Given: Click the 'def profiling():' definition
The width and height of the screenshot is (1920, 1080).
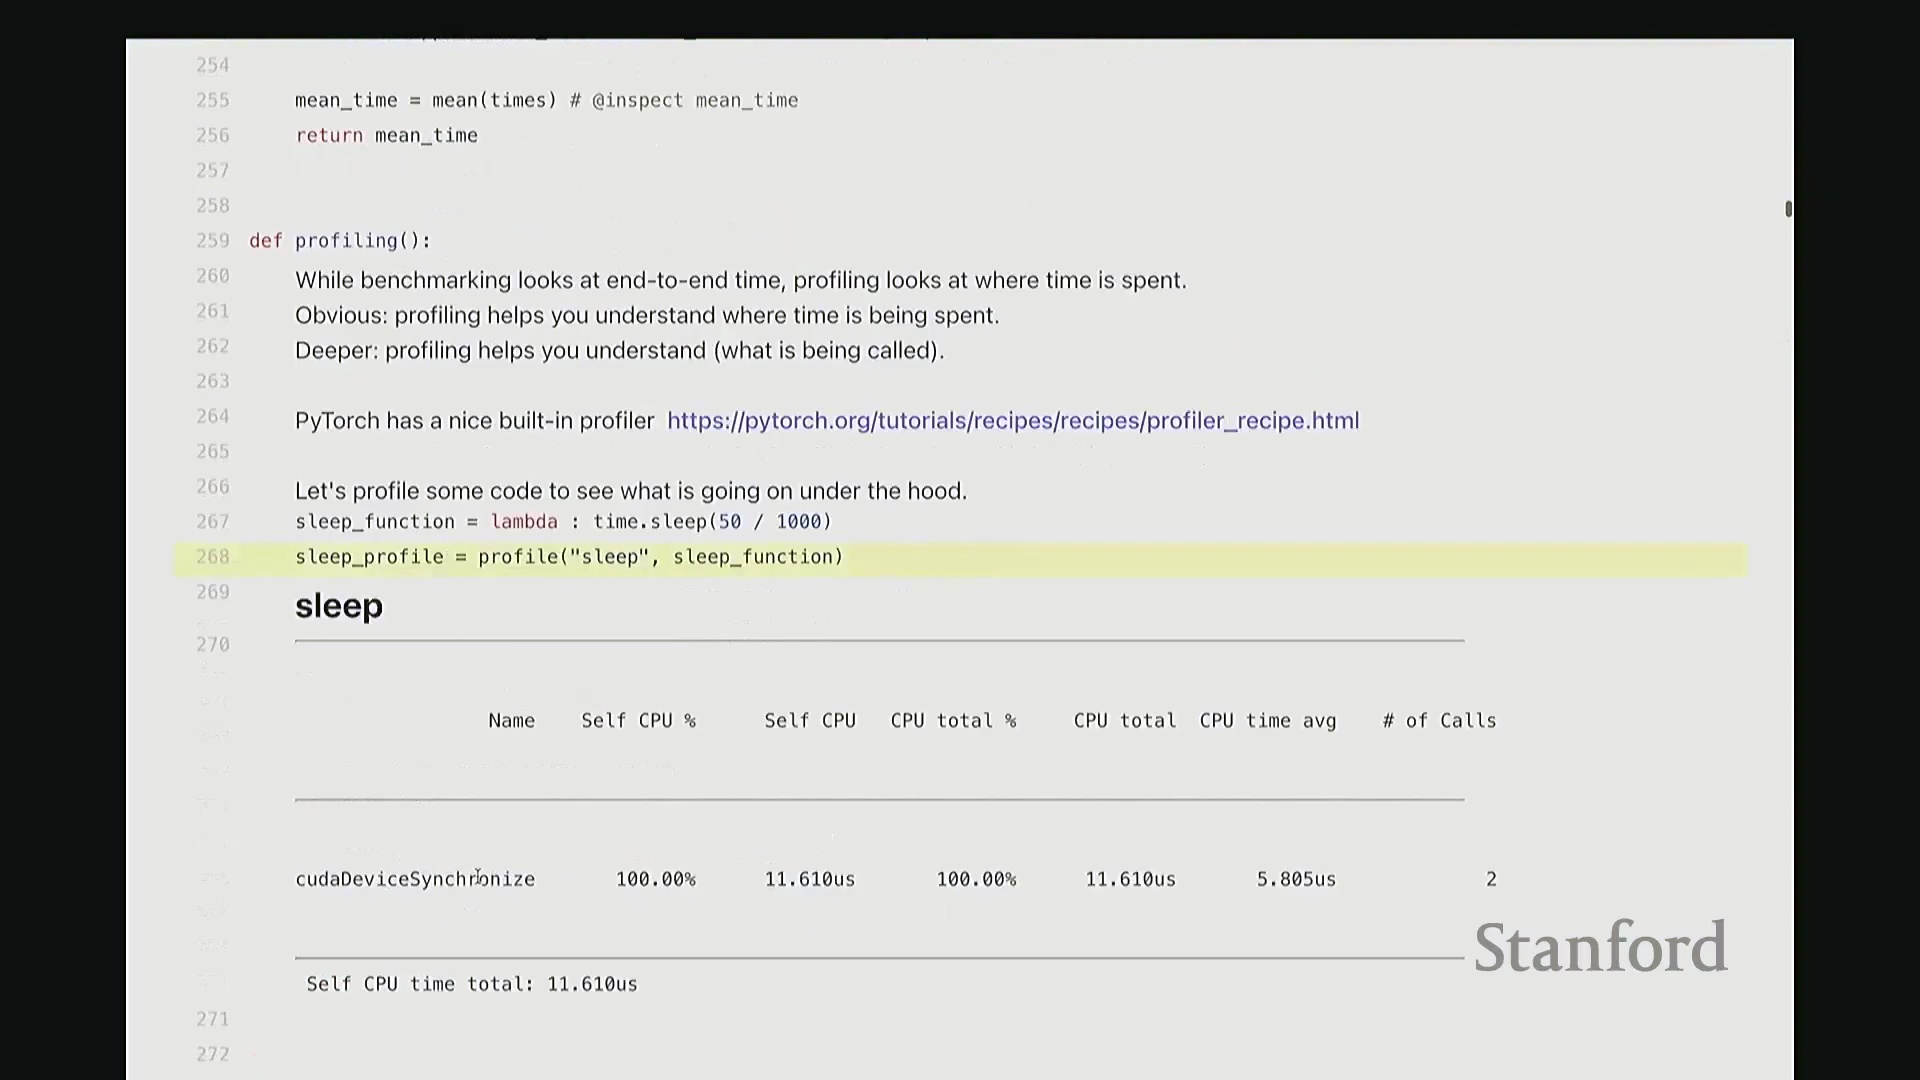Looking at the screenshot, I should click(x=340, y=241).
